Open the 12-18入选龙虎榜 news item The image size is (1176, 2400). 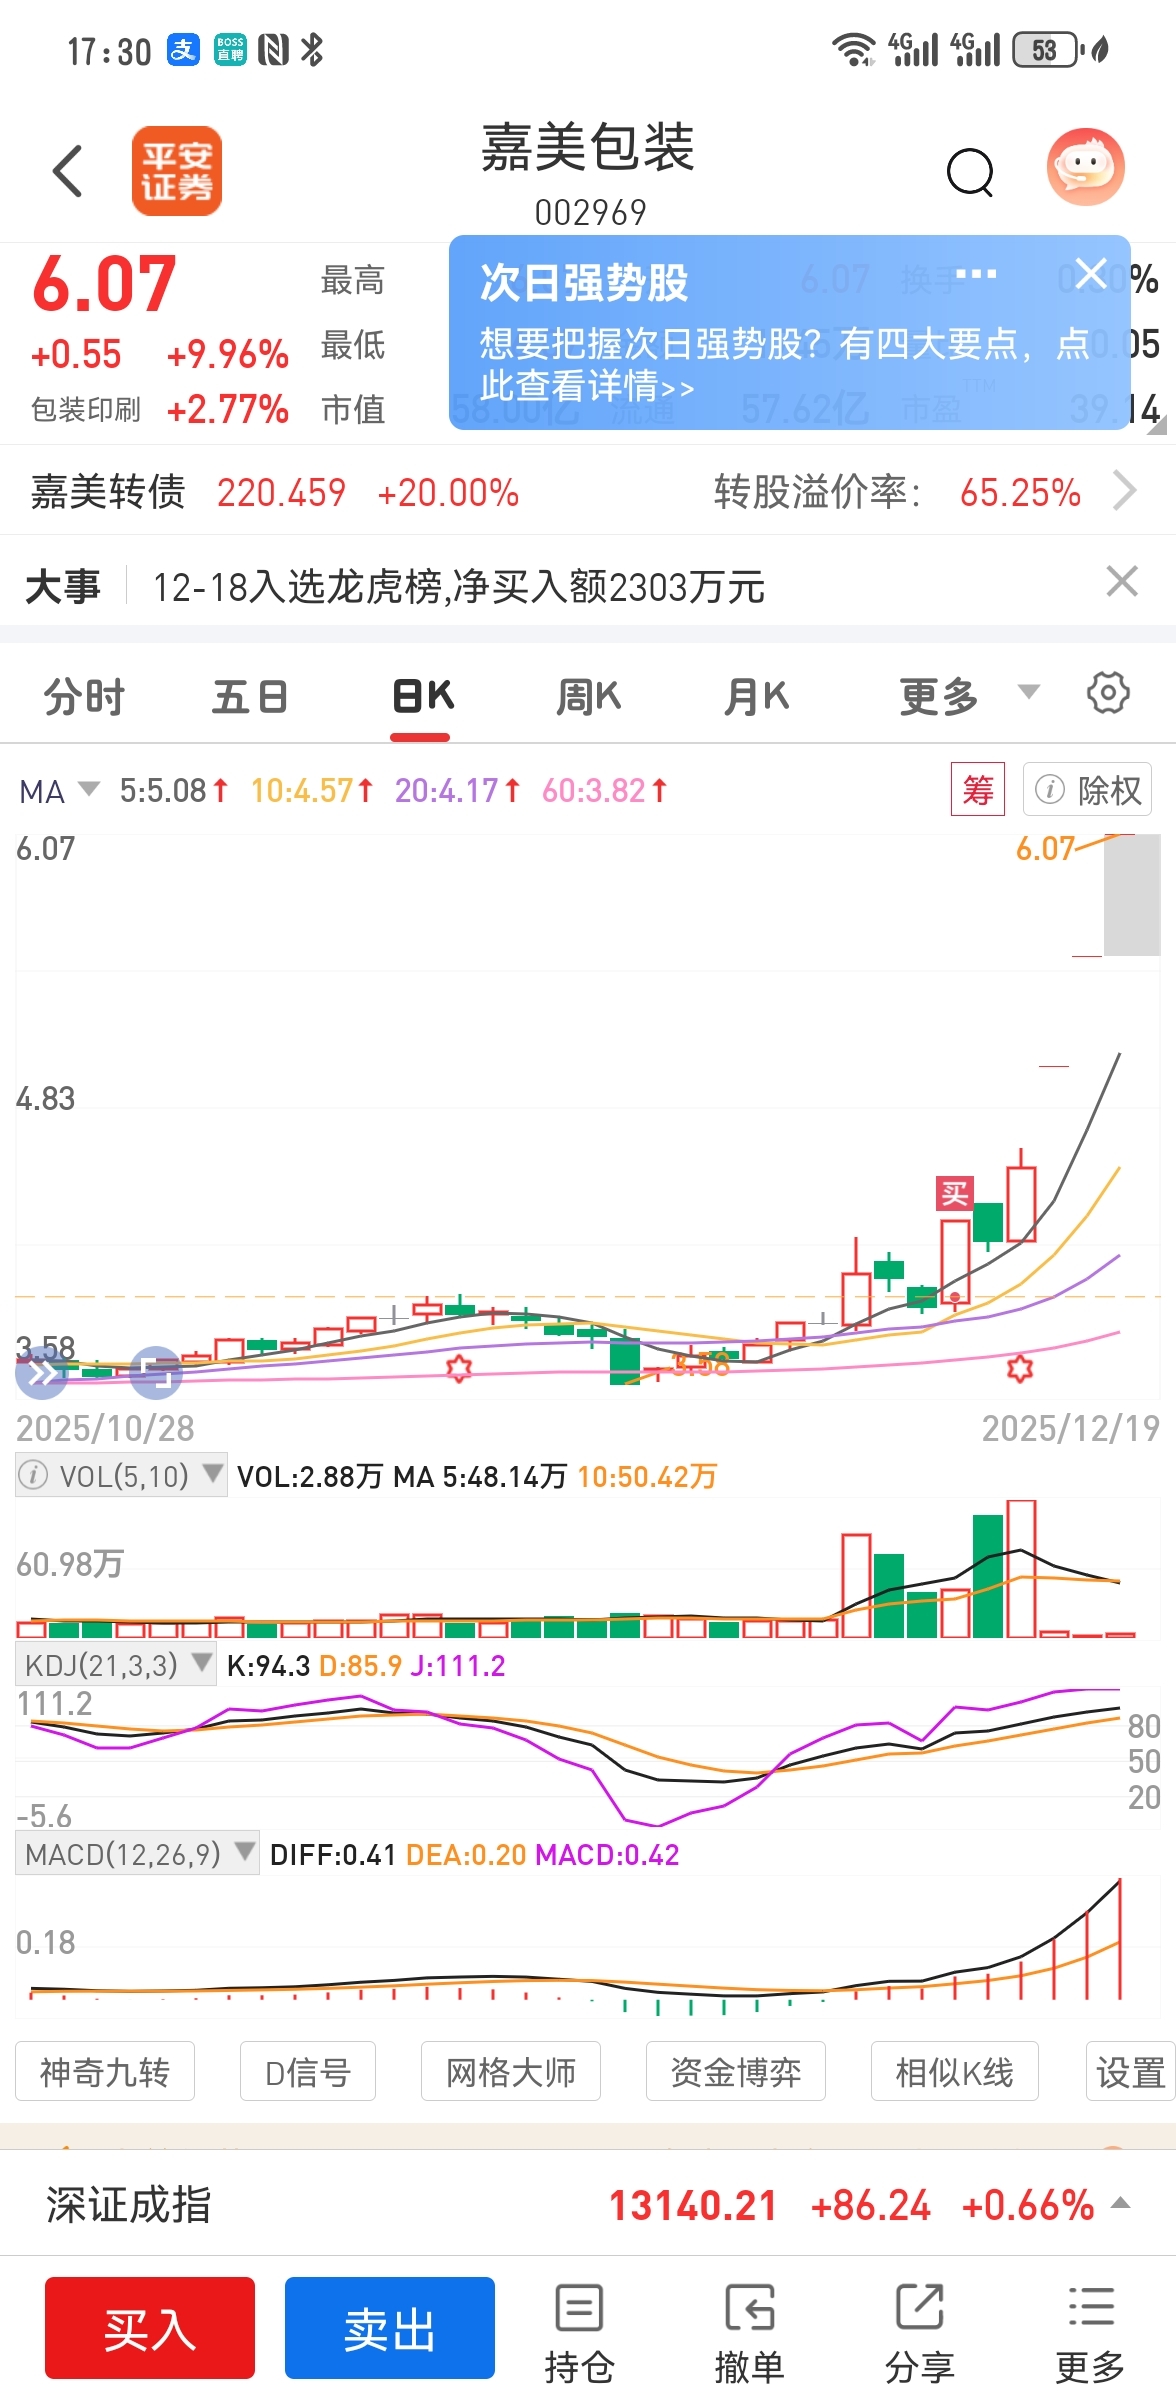coord(458,587)
